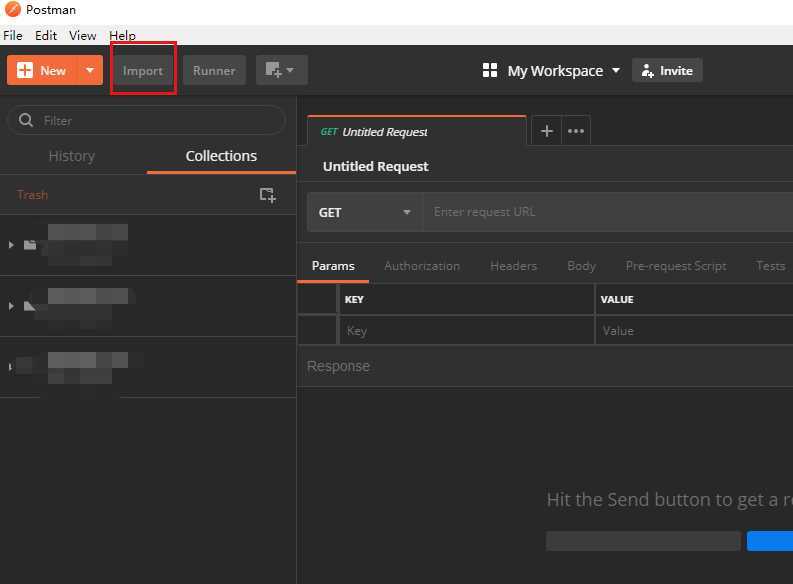Click the New button plus icon

(24, 70)
